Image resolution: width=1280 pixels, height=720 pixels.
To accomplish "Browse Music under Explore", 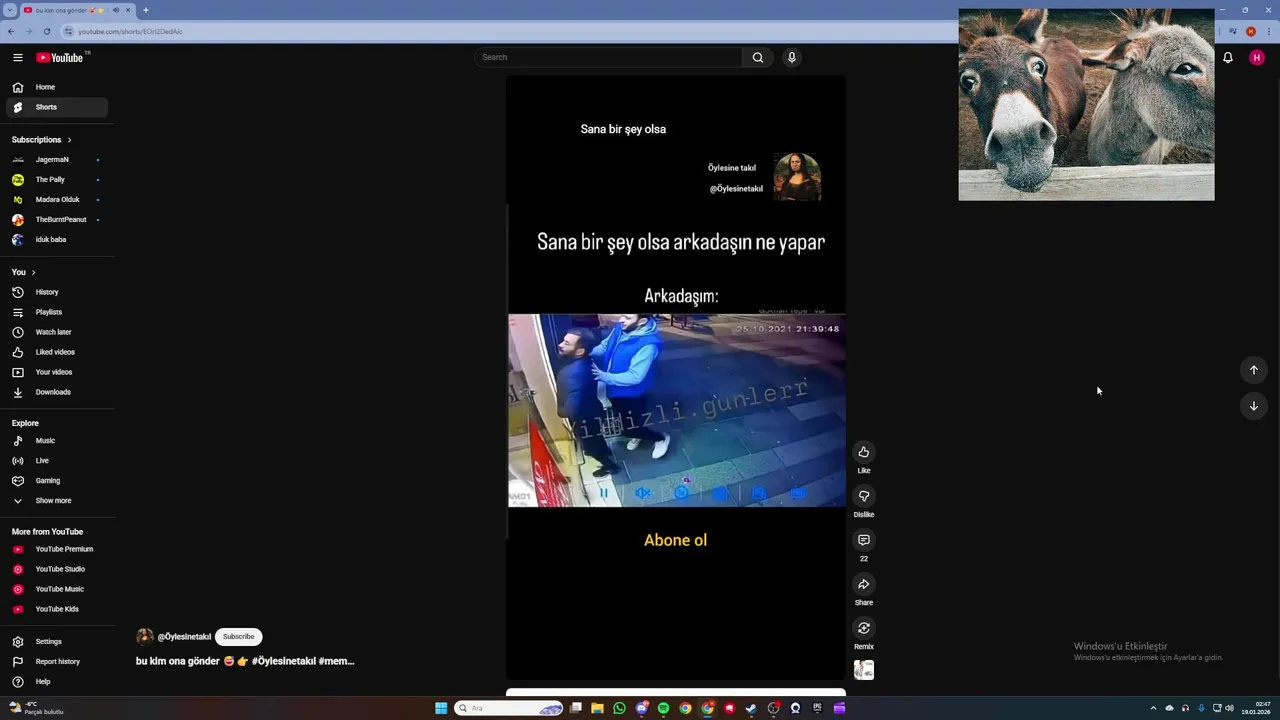I will tap(56, 441).
